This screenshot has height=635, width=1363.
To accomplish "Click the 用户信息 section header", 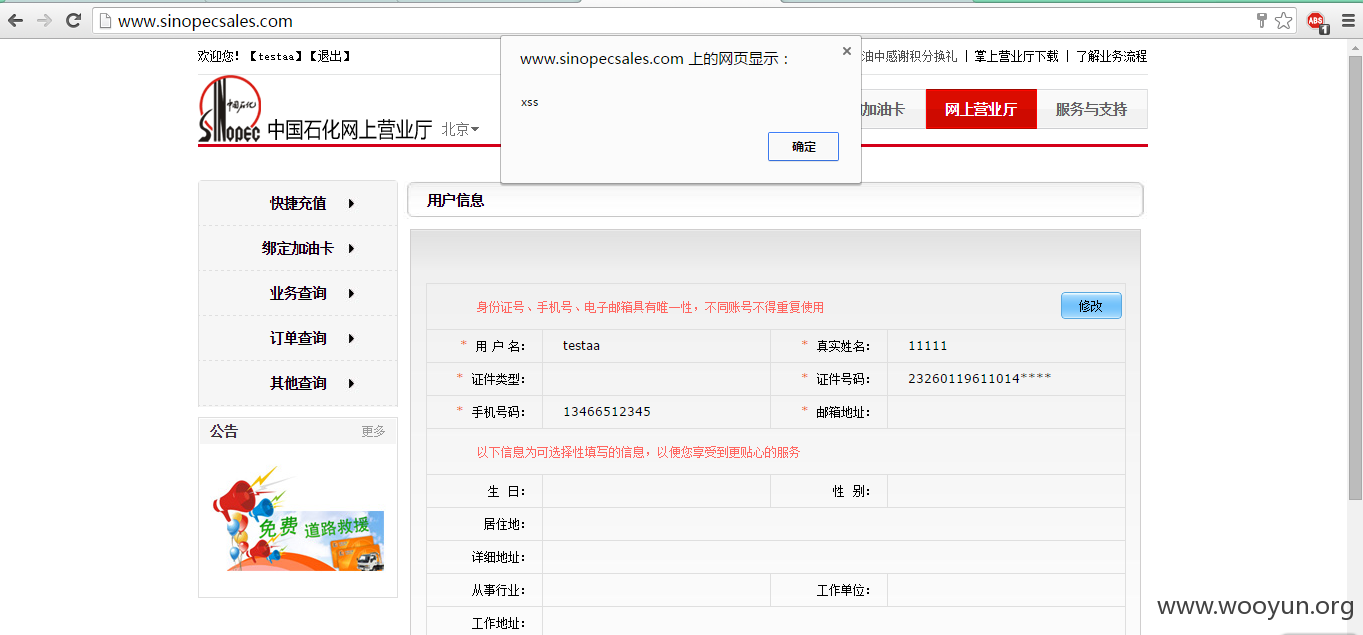I will [x=775, y=200].
